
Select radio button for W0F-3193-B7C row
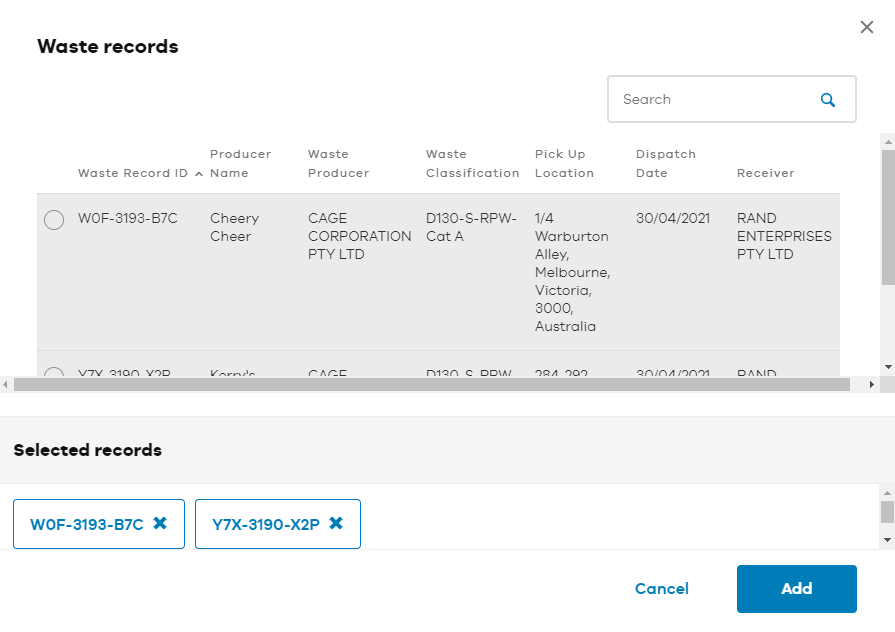54,220
